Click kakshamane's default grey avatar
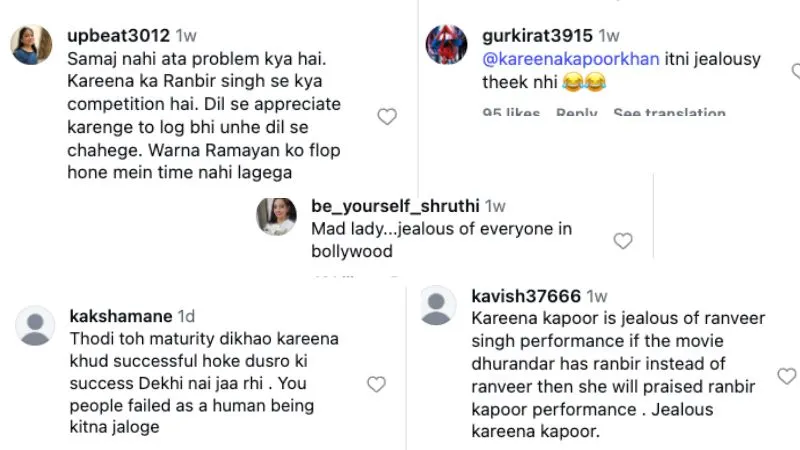The height and width of the screenshot is (450, 800). (37, 326)
